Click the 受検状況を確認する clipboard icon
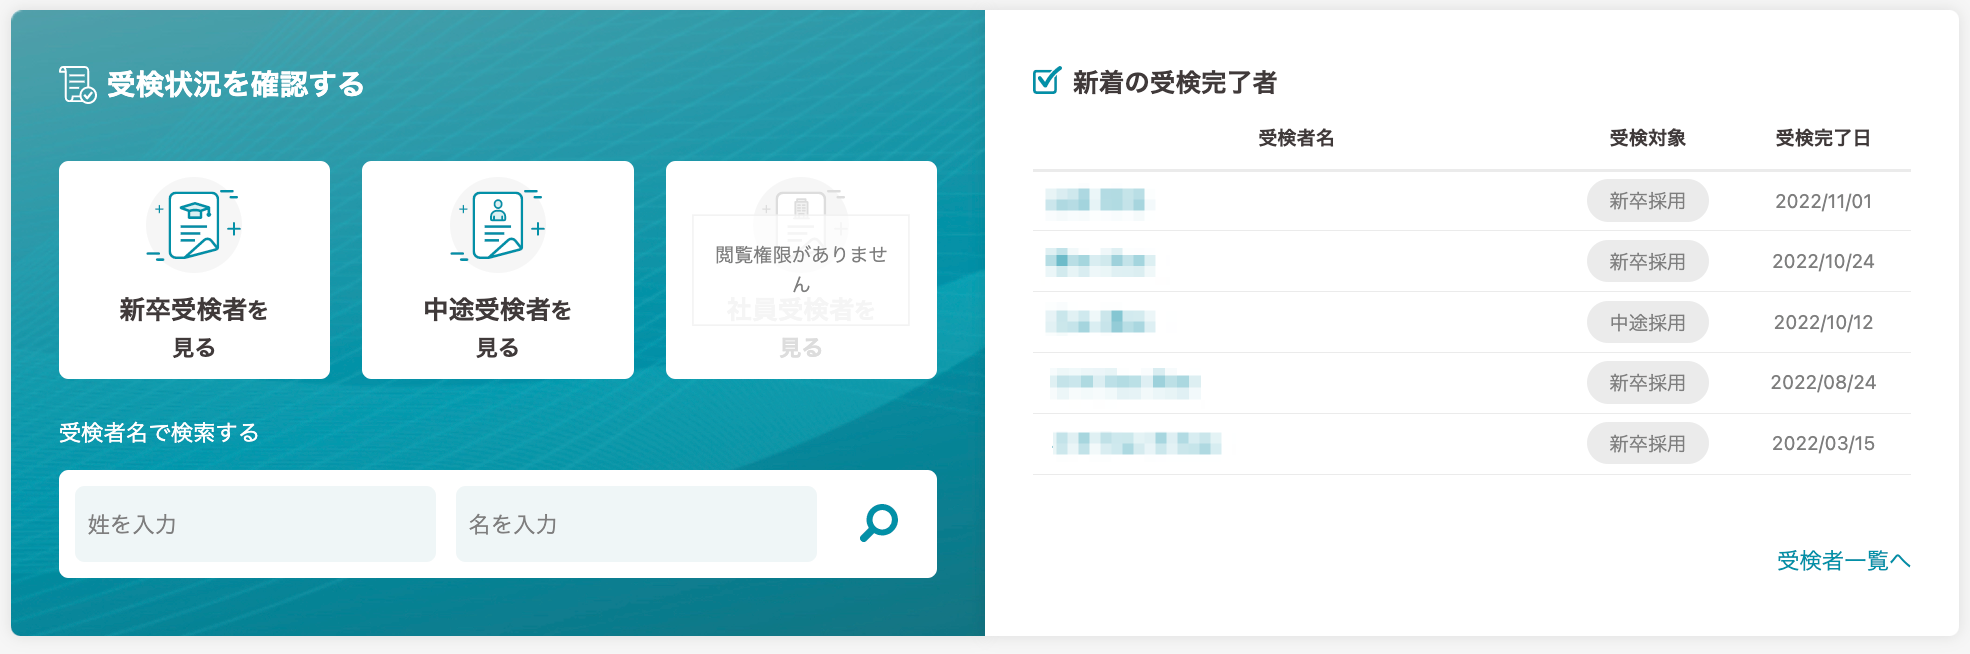This screenshot has width=1970, height=654. [x=78, y=85]
